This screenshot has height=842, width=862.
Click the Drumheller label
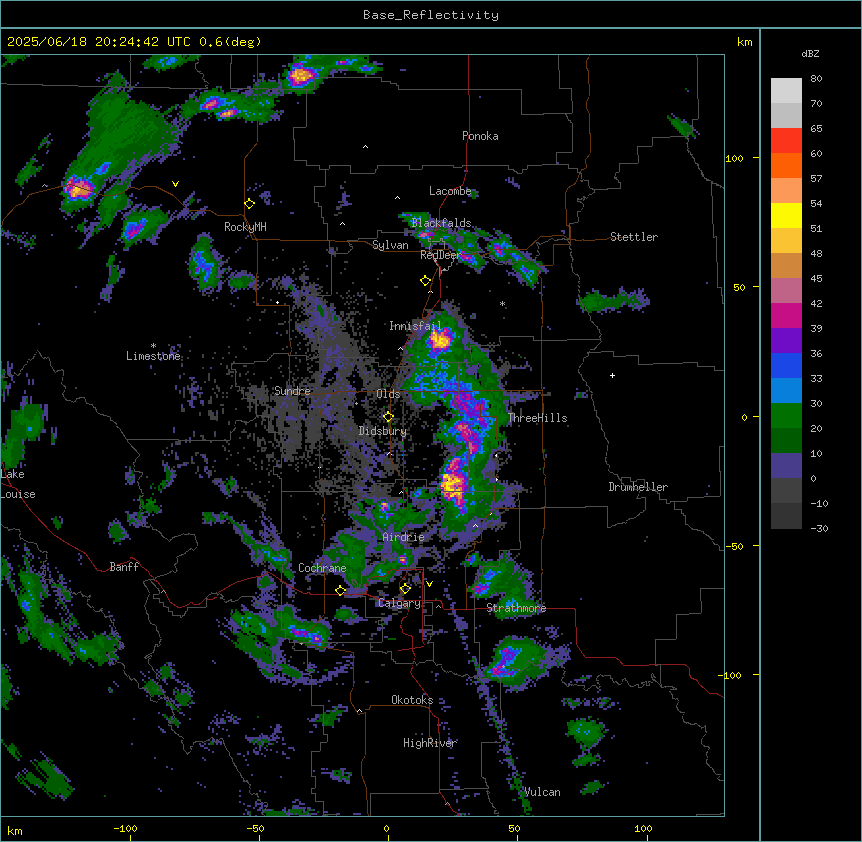click(x=638, y=487)
